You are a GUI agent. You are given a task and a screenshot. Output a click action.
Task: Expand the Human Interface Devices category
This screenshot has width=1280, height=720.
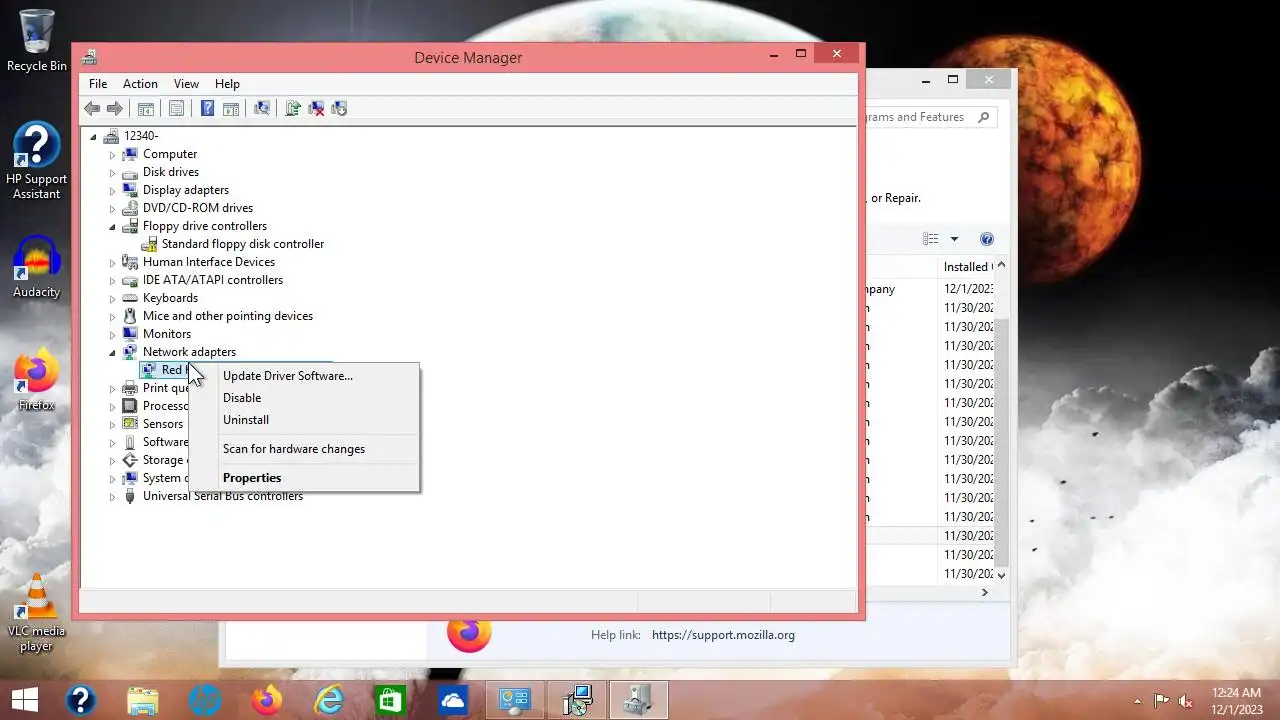(x=112, y=262)
